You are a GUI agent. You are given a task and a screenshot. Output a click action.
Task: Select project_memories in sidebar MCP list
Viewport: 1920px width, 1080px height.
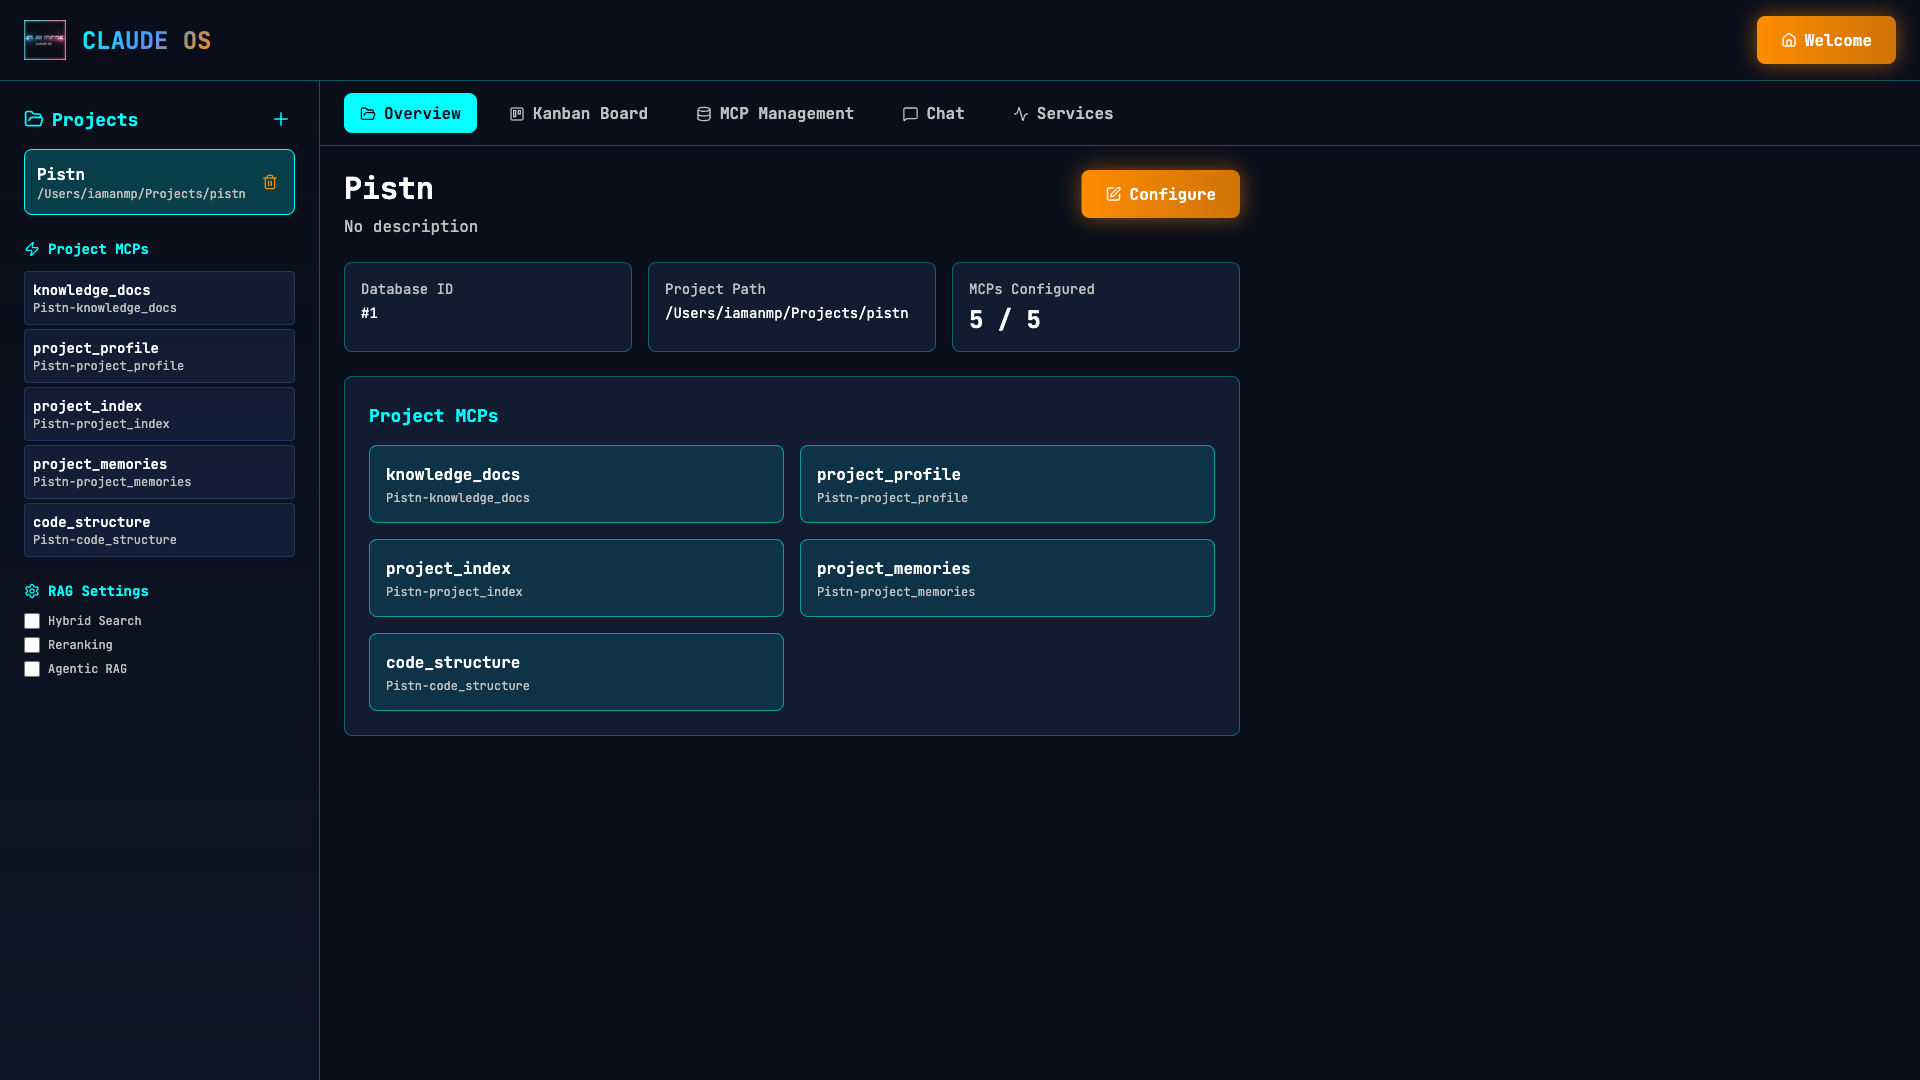(159, 472)
